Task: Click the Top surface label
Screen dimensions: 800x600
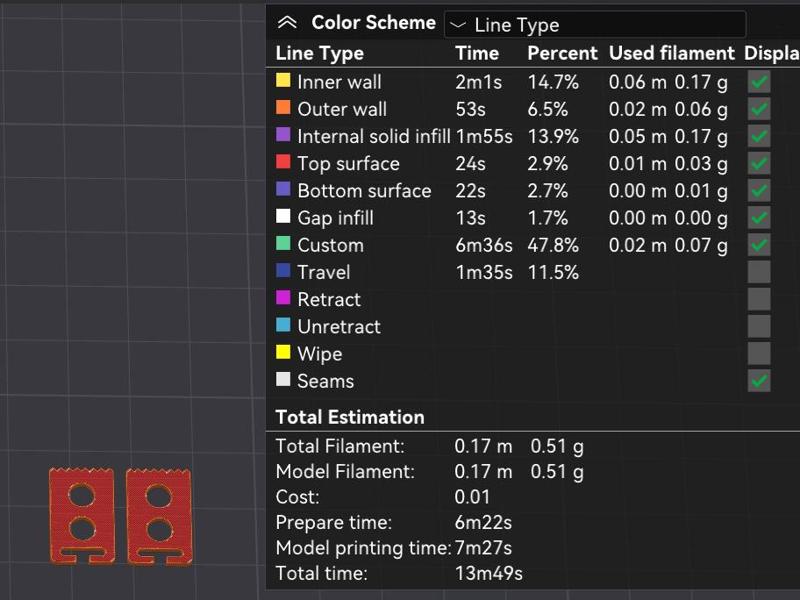Action: (x=348, y=164)
